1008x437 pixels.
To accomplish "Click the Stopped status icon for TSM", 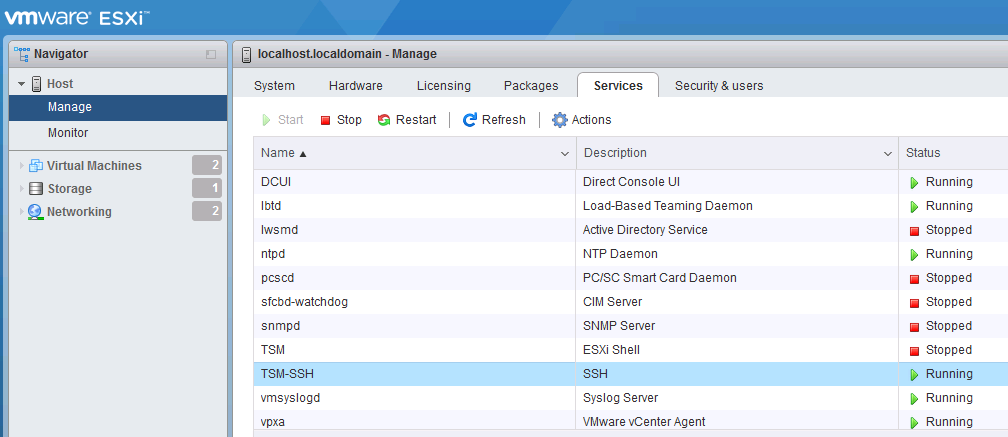I will click(x=914, y=351).
